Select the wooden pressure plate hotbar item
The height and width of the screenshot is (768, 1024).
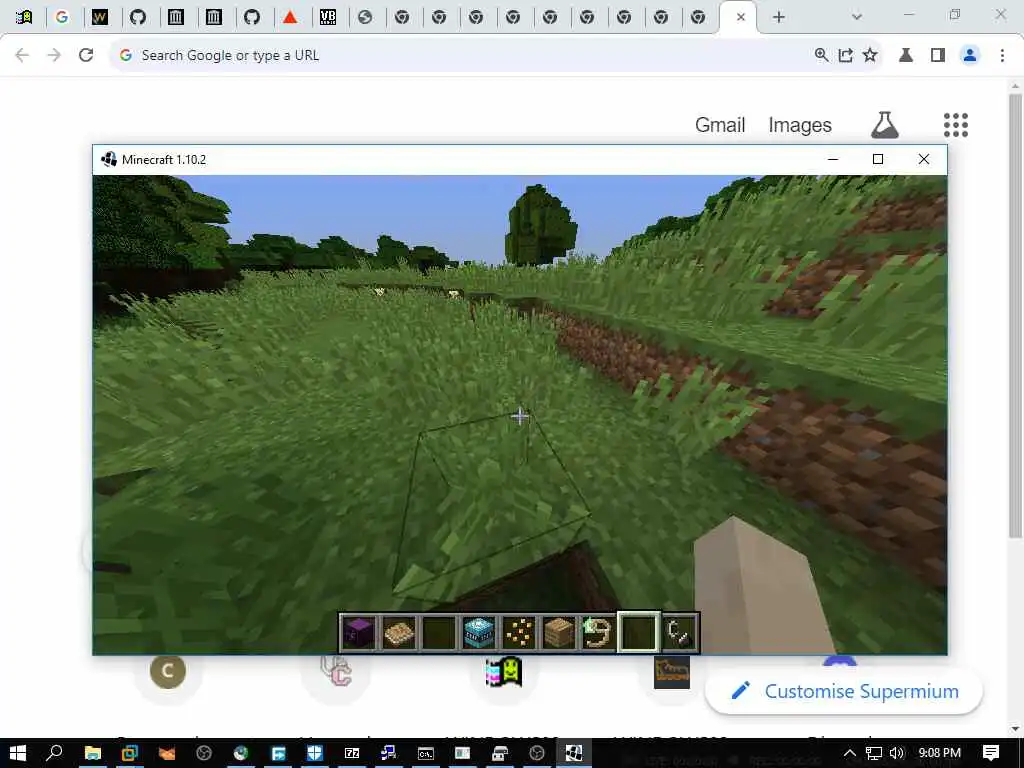point(399,633)
